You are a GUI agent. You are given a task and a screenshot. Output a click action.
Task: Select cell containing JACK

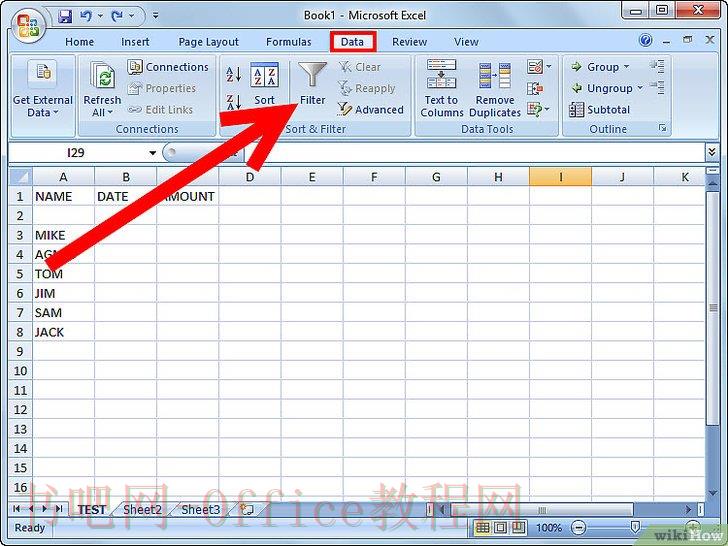click(x=64, y=332)
